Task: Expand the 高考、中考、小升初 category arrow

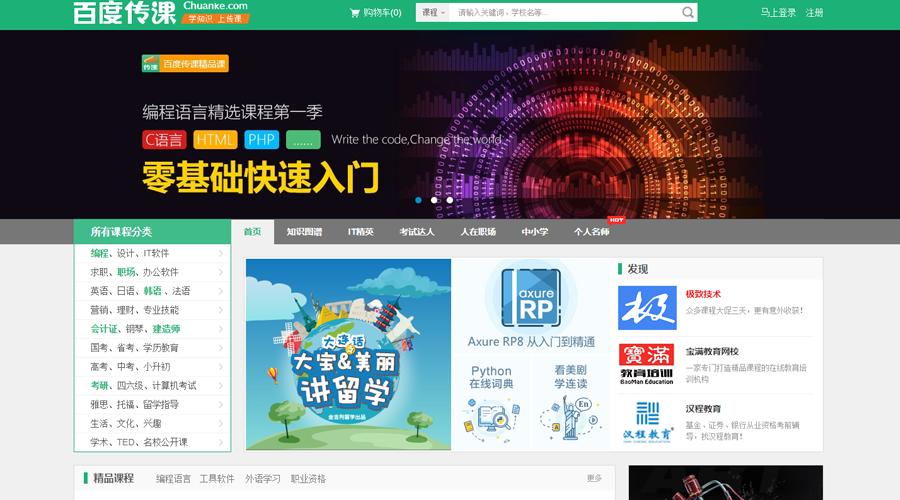Action: tap(221, 367)
